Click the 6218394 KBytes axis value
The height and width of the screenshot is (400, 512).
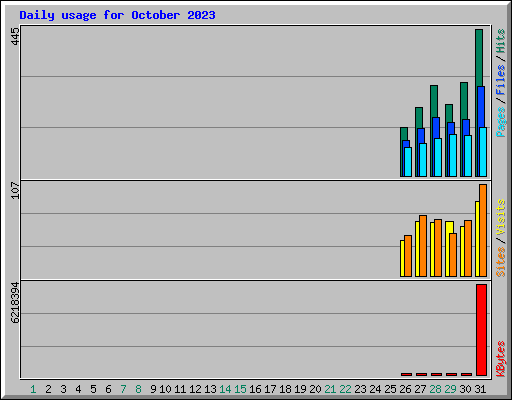point(15,303)
